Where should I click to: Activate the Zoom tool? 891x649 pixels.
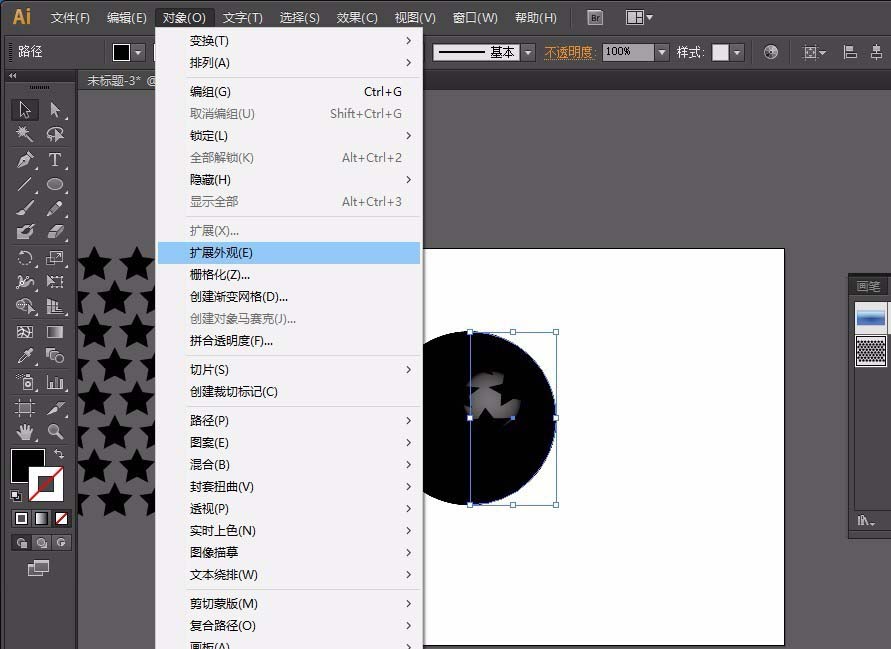pyautogui.click(x=55, y=432)
